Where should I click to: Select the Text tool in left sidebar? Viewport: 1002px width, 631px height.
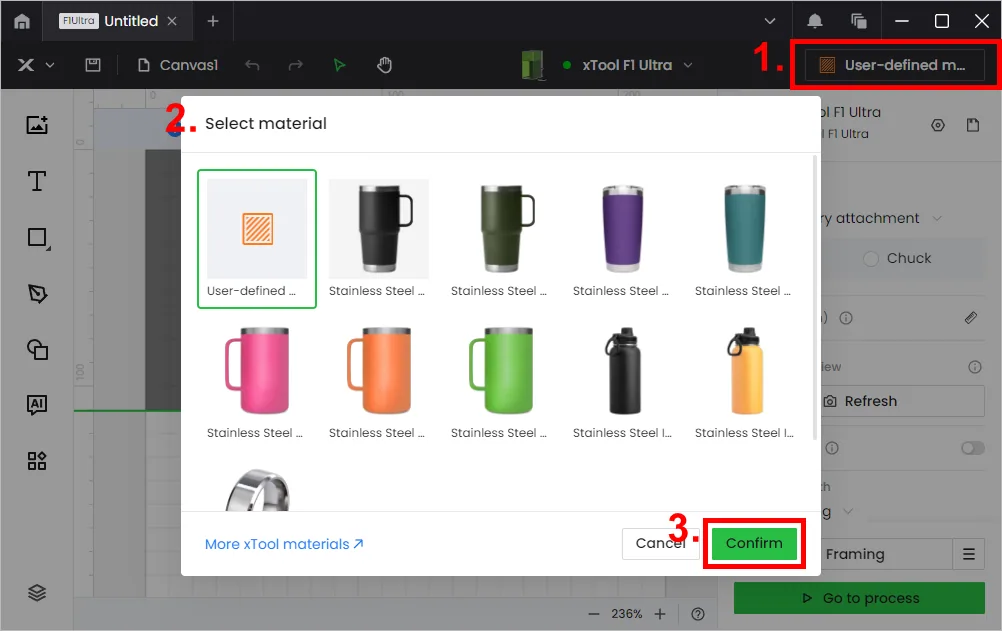37,181
